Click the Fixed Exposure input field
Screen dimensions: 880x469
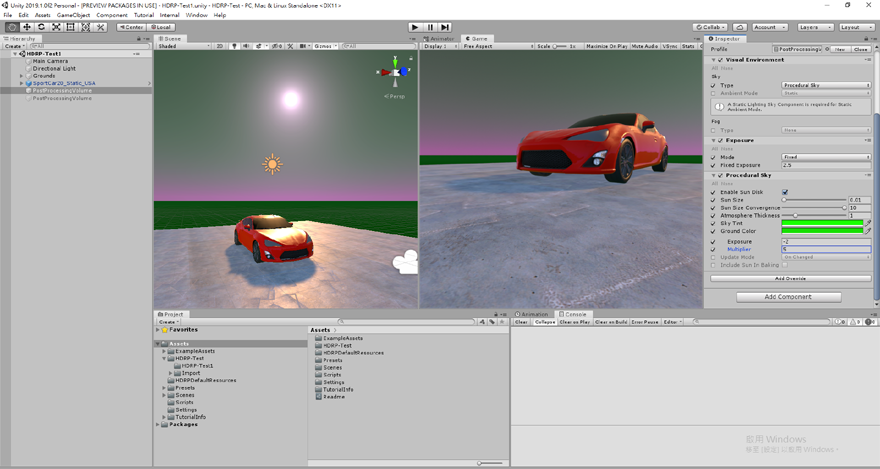826,165
